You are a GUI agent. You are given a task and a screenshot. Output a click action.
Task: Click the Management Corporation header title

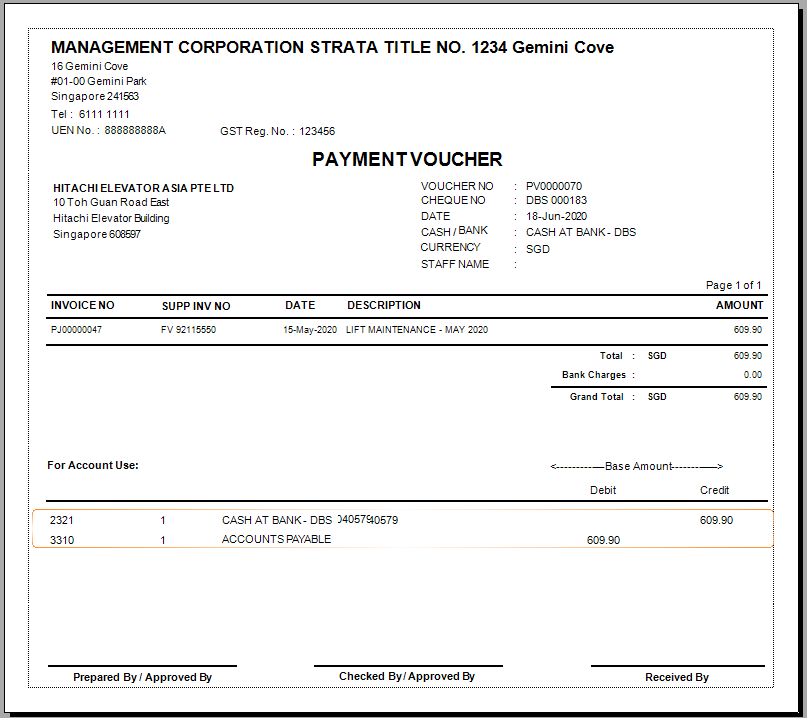pyautogui.click(x=332, y=48)
